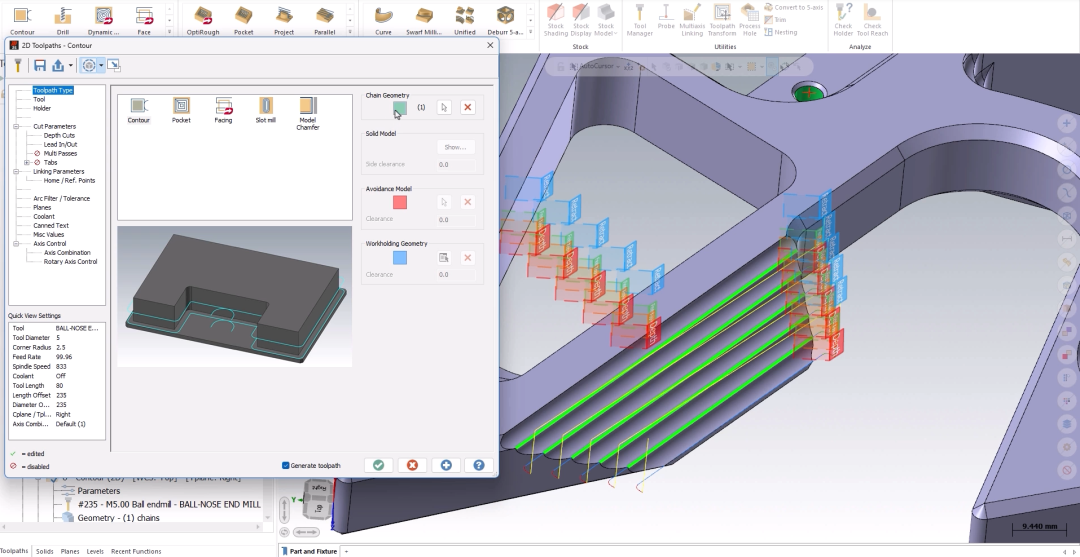Click the blue Workholding Geometry color swatch
1080x557 pixels.
pos(399,258)
